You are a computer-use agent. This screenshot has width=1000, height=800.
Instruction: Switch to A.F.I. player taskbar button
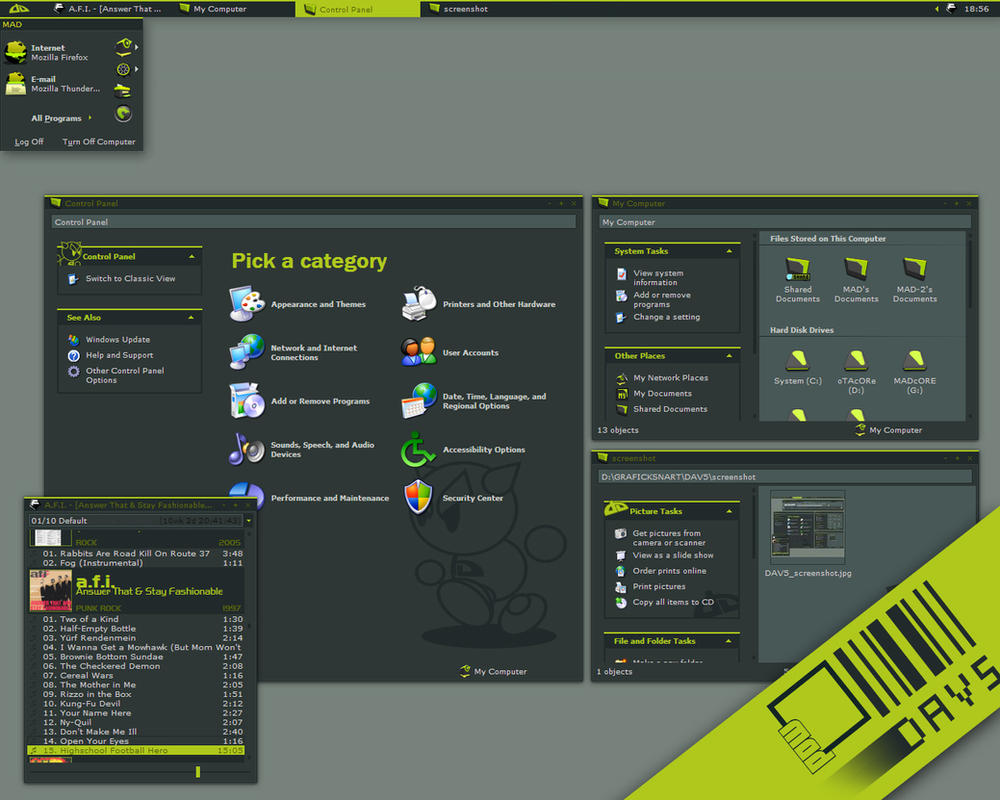(108, 9)
